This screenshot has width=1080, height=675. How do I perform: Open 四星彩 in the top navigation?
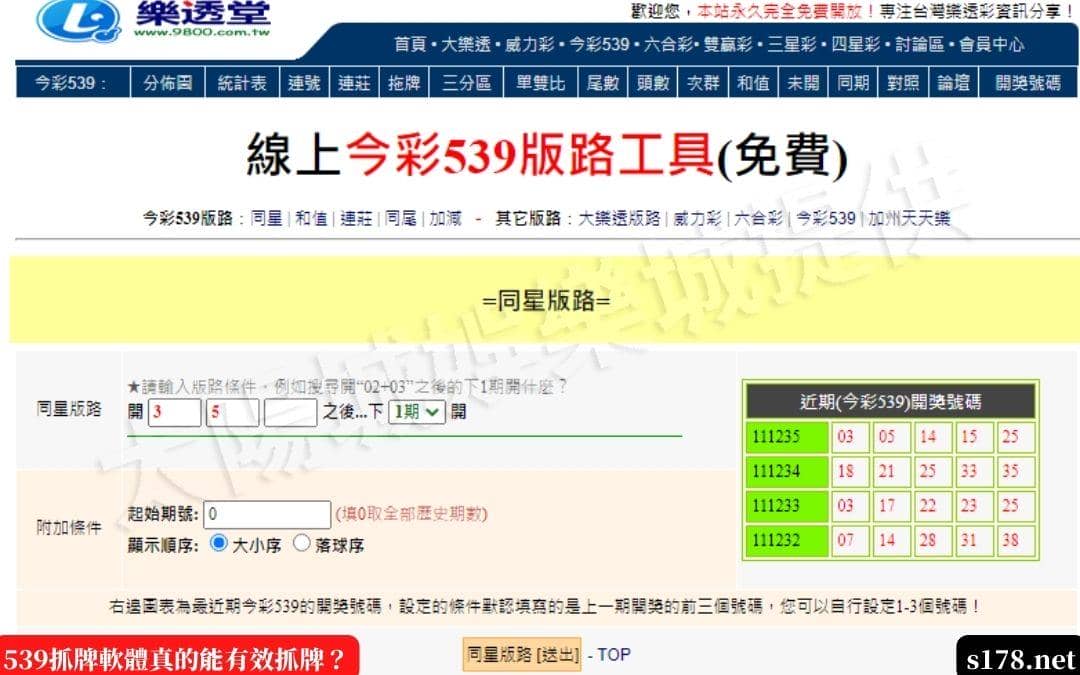click(855, 45)
